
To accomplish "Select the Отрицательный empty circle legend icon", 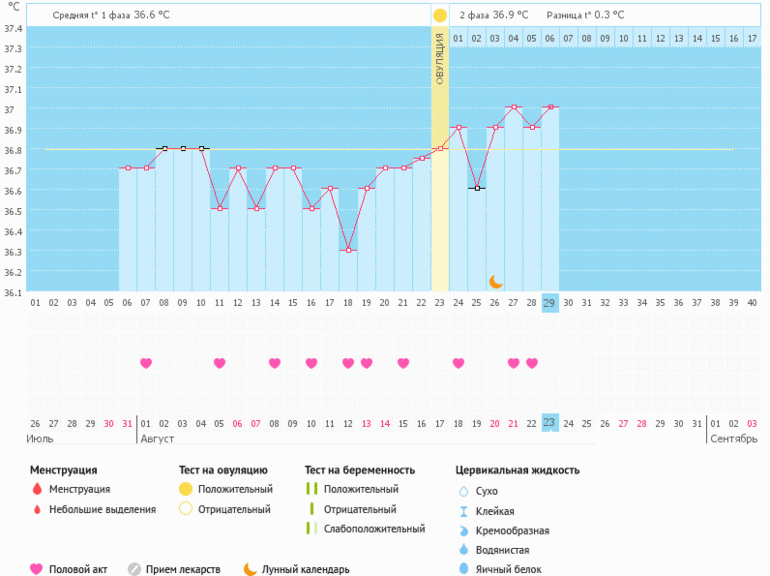I will point(185,509).
